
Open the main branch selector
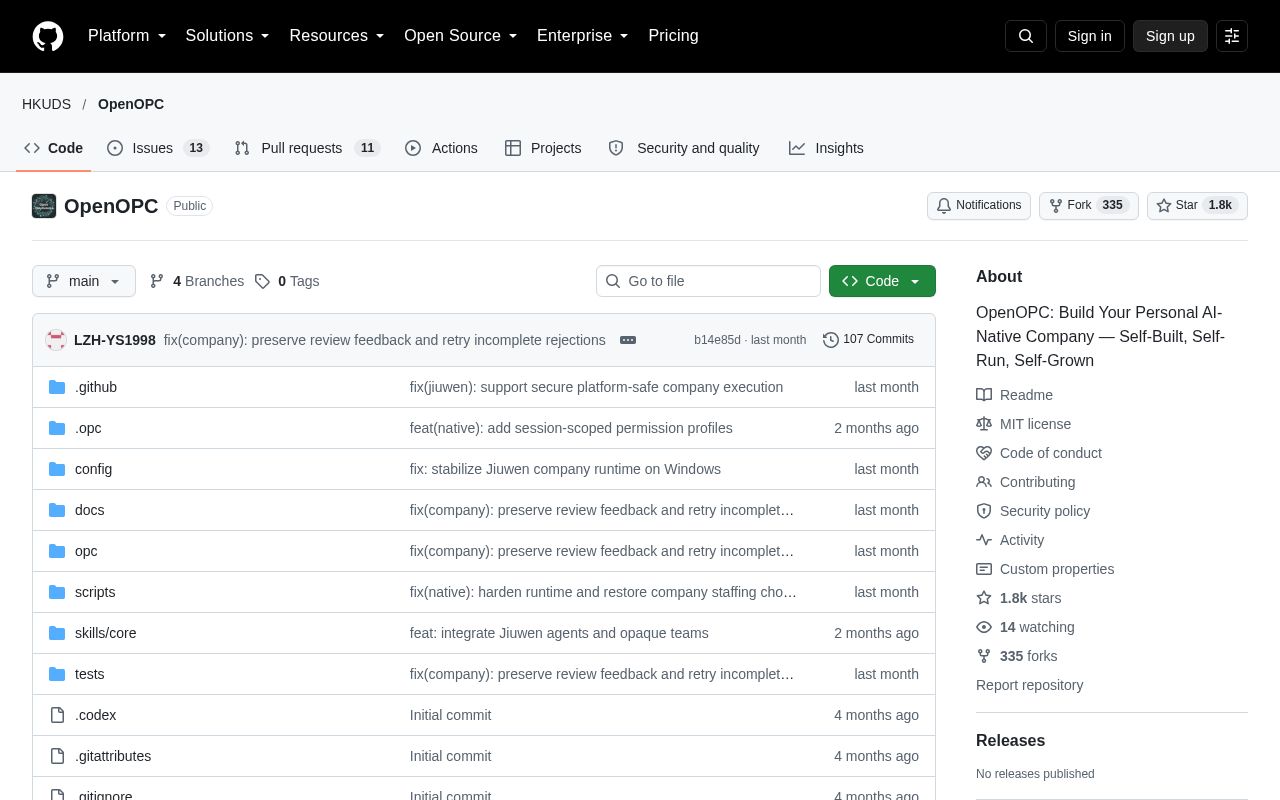click(84, 281)
